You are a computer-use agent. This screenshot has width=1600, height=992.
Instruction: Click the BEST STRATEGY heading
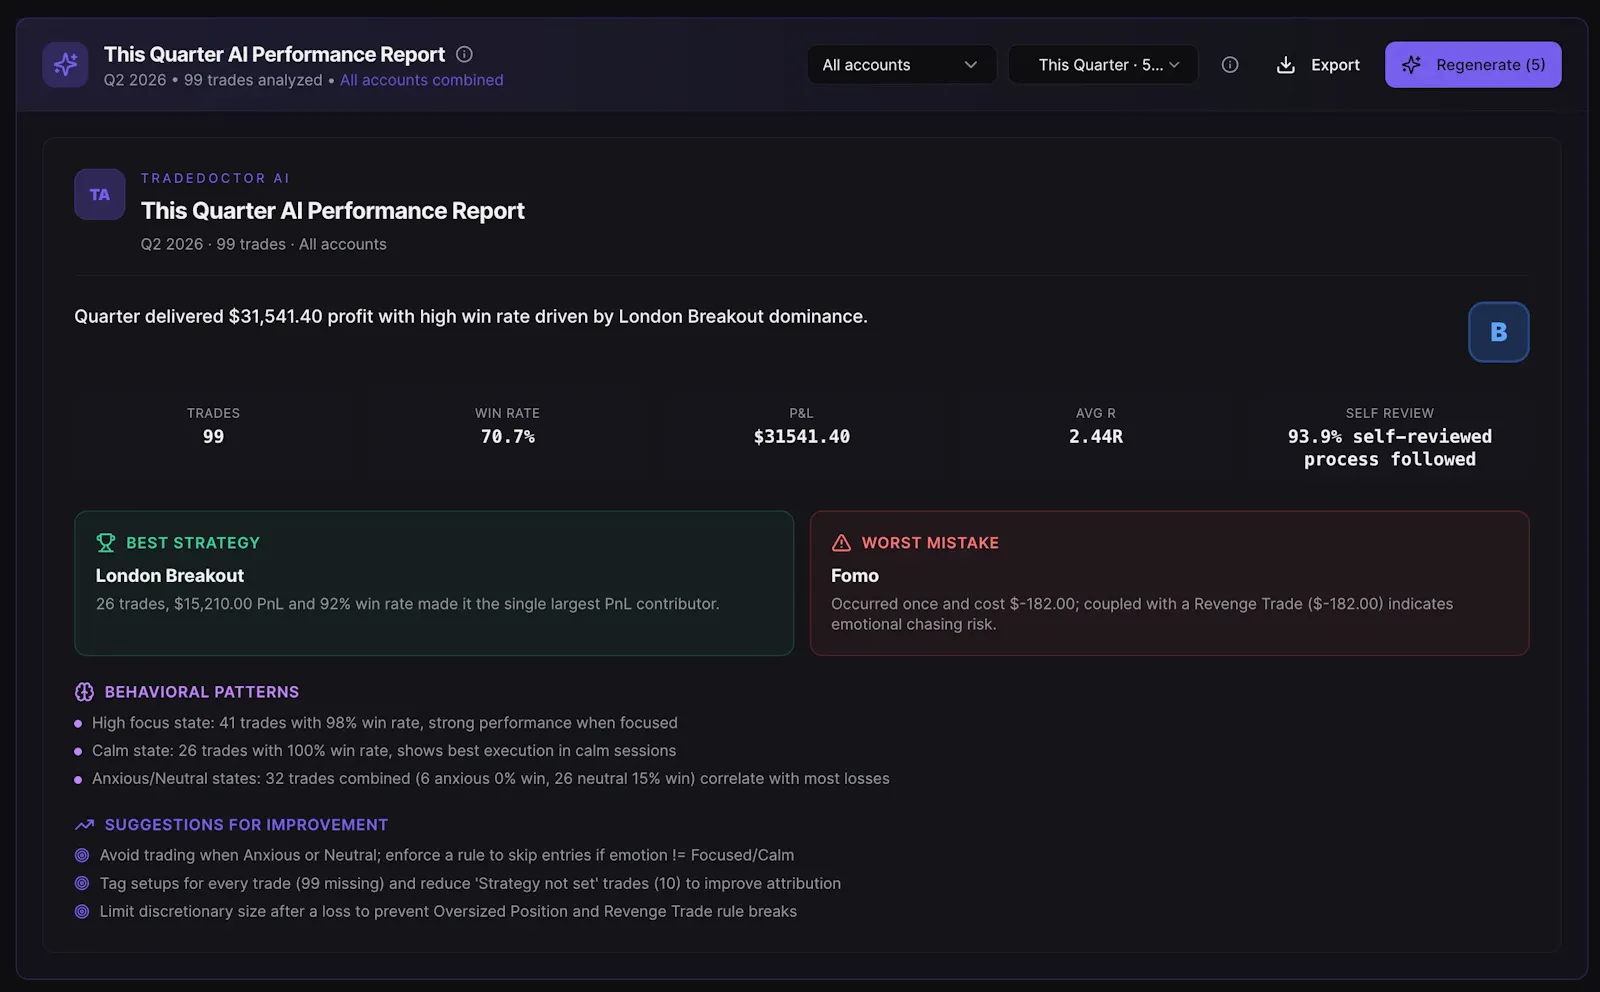[x=193, y=543]
